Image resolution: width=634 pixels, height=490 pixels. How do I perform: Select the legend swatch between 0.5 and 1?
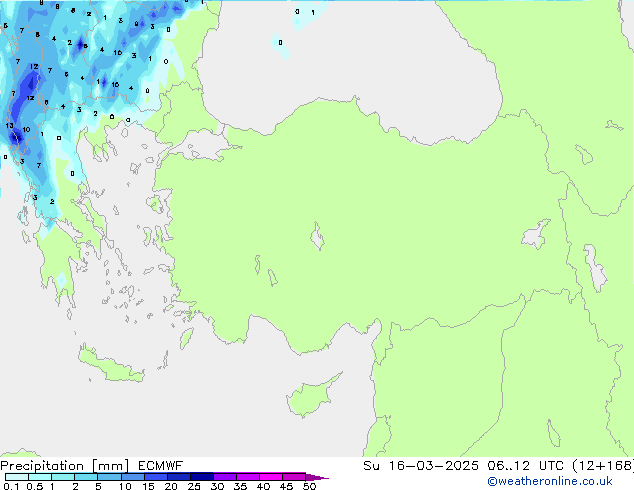[40, 477]
